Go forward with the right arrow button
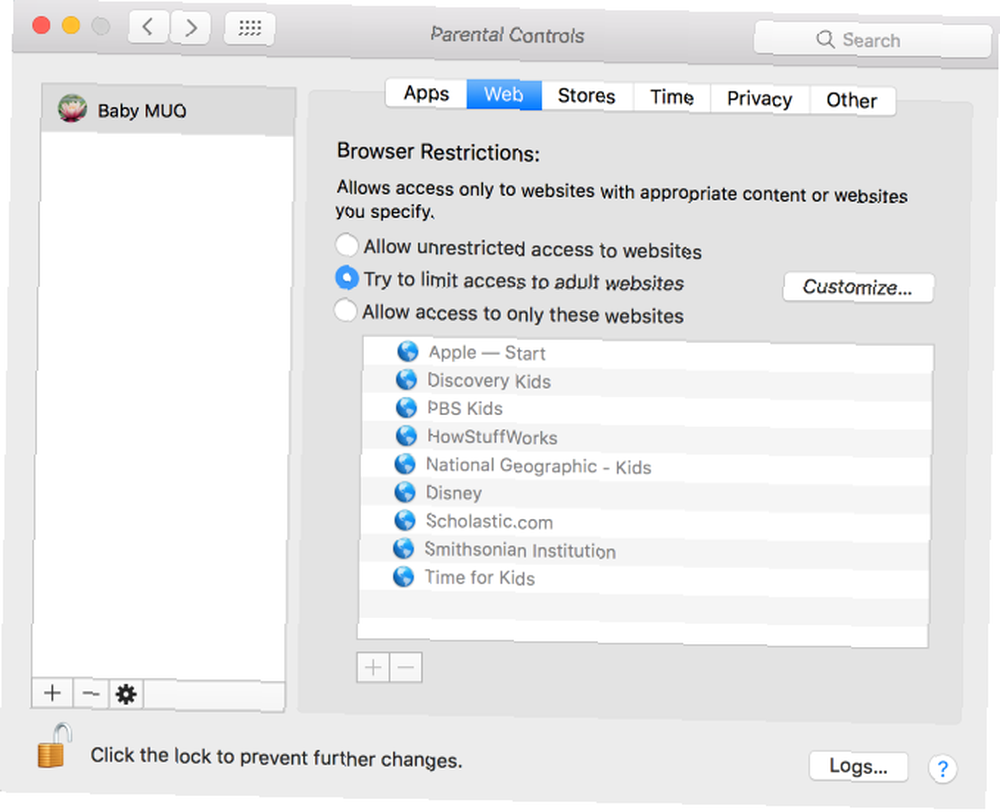 (x=190, y=27)
